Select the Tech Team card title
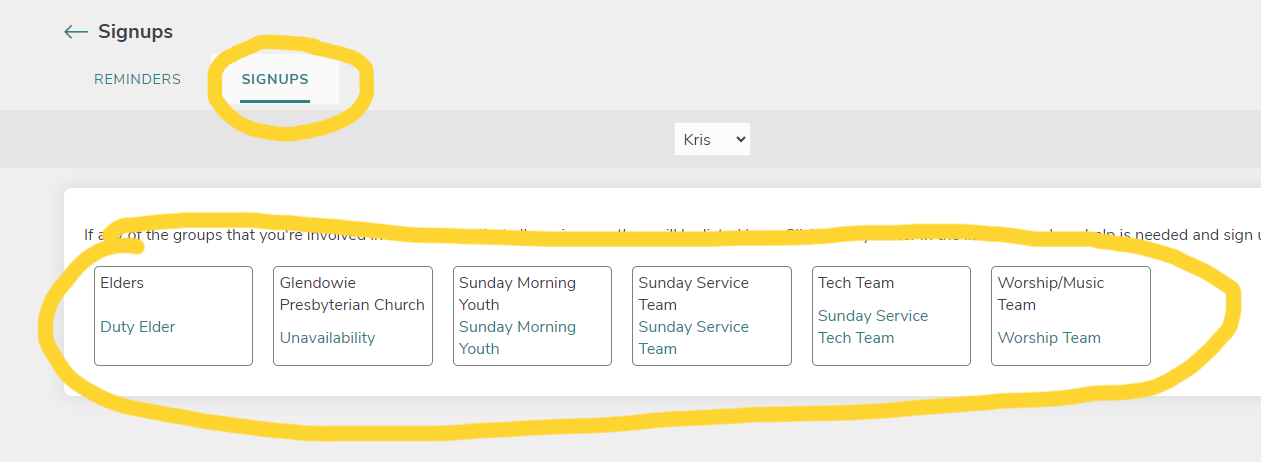Viewport: 1261px width, 462px height. pyautogui.click(x=856, y=283)
